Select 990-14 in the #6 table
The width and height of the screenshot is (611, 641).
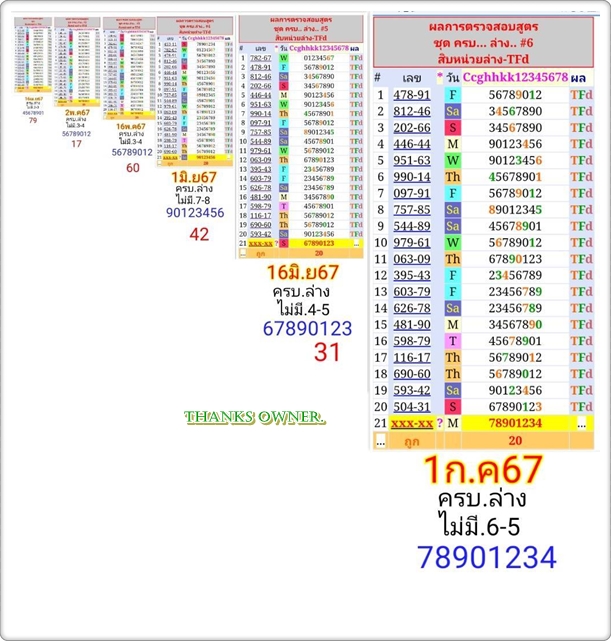pos(412,177)
